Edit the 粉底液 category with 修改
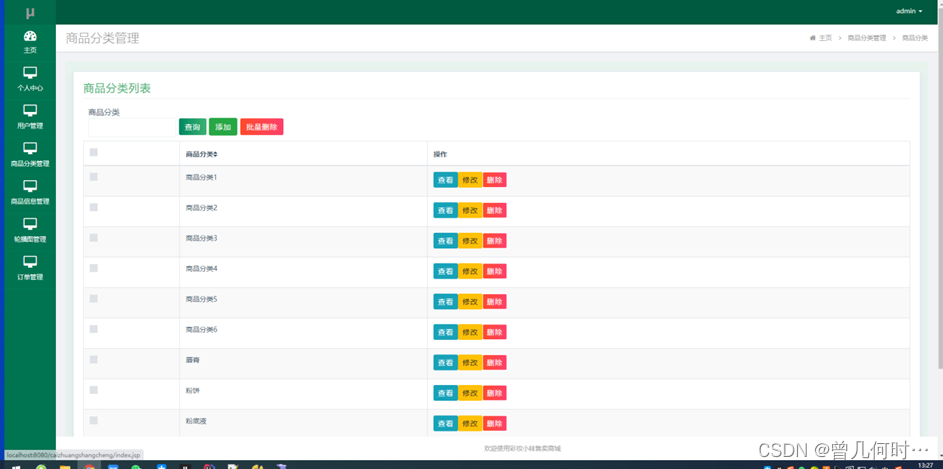 [470, 423]
